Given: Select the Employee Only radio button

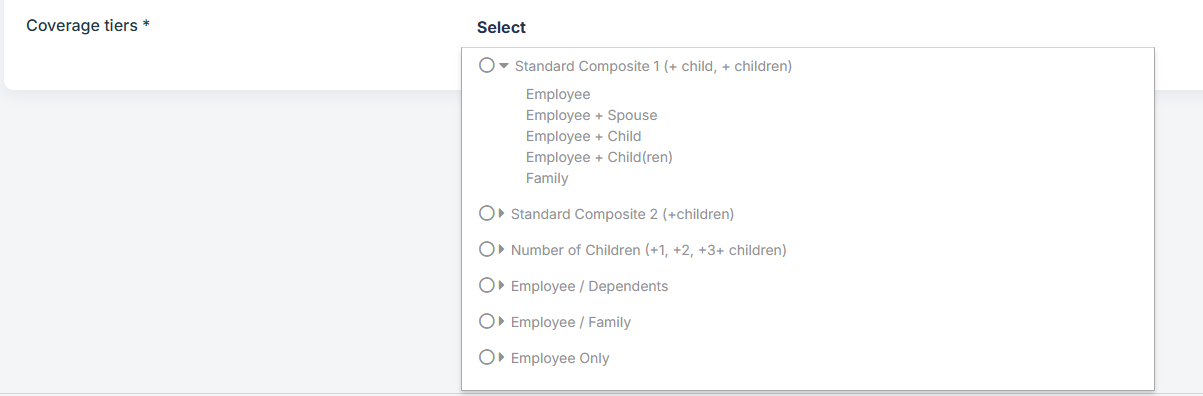Looking at the screenshot, I should [487, 357].
